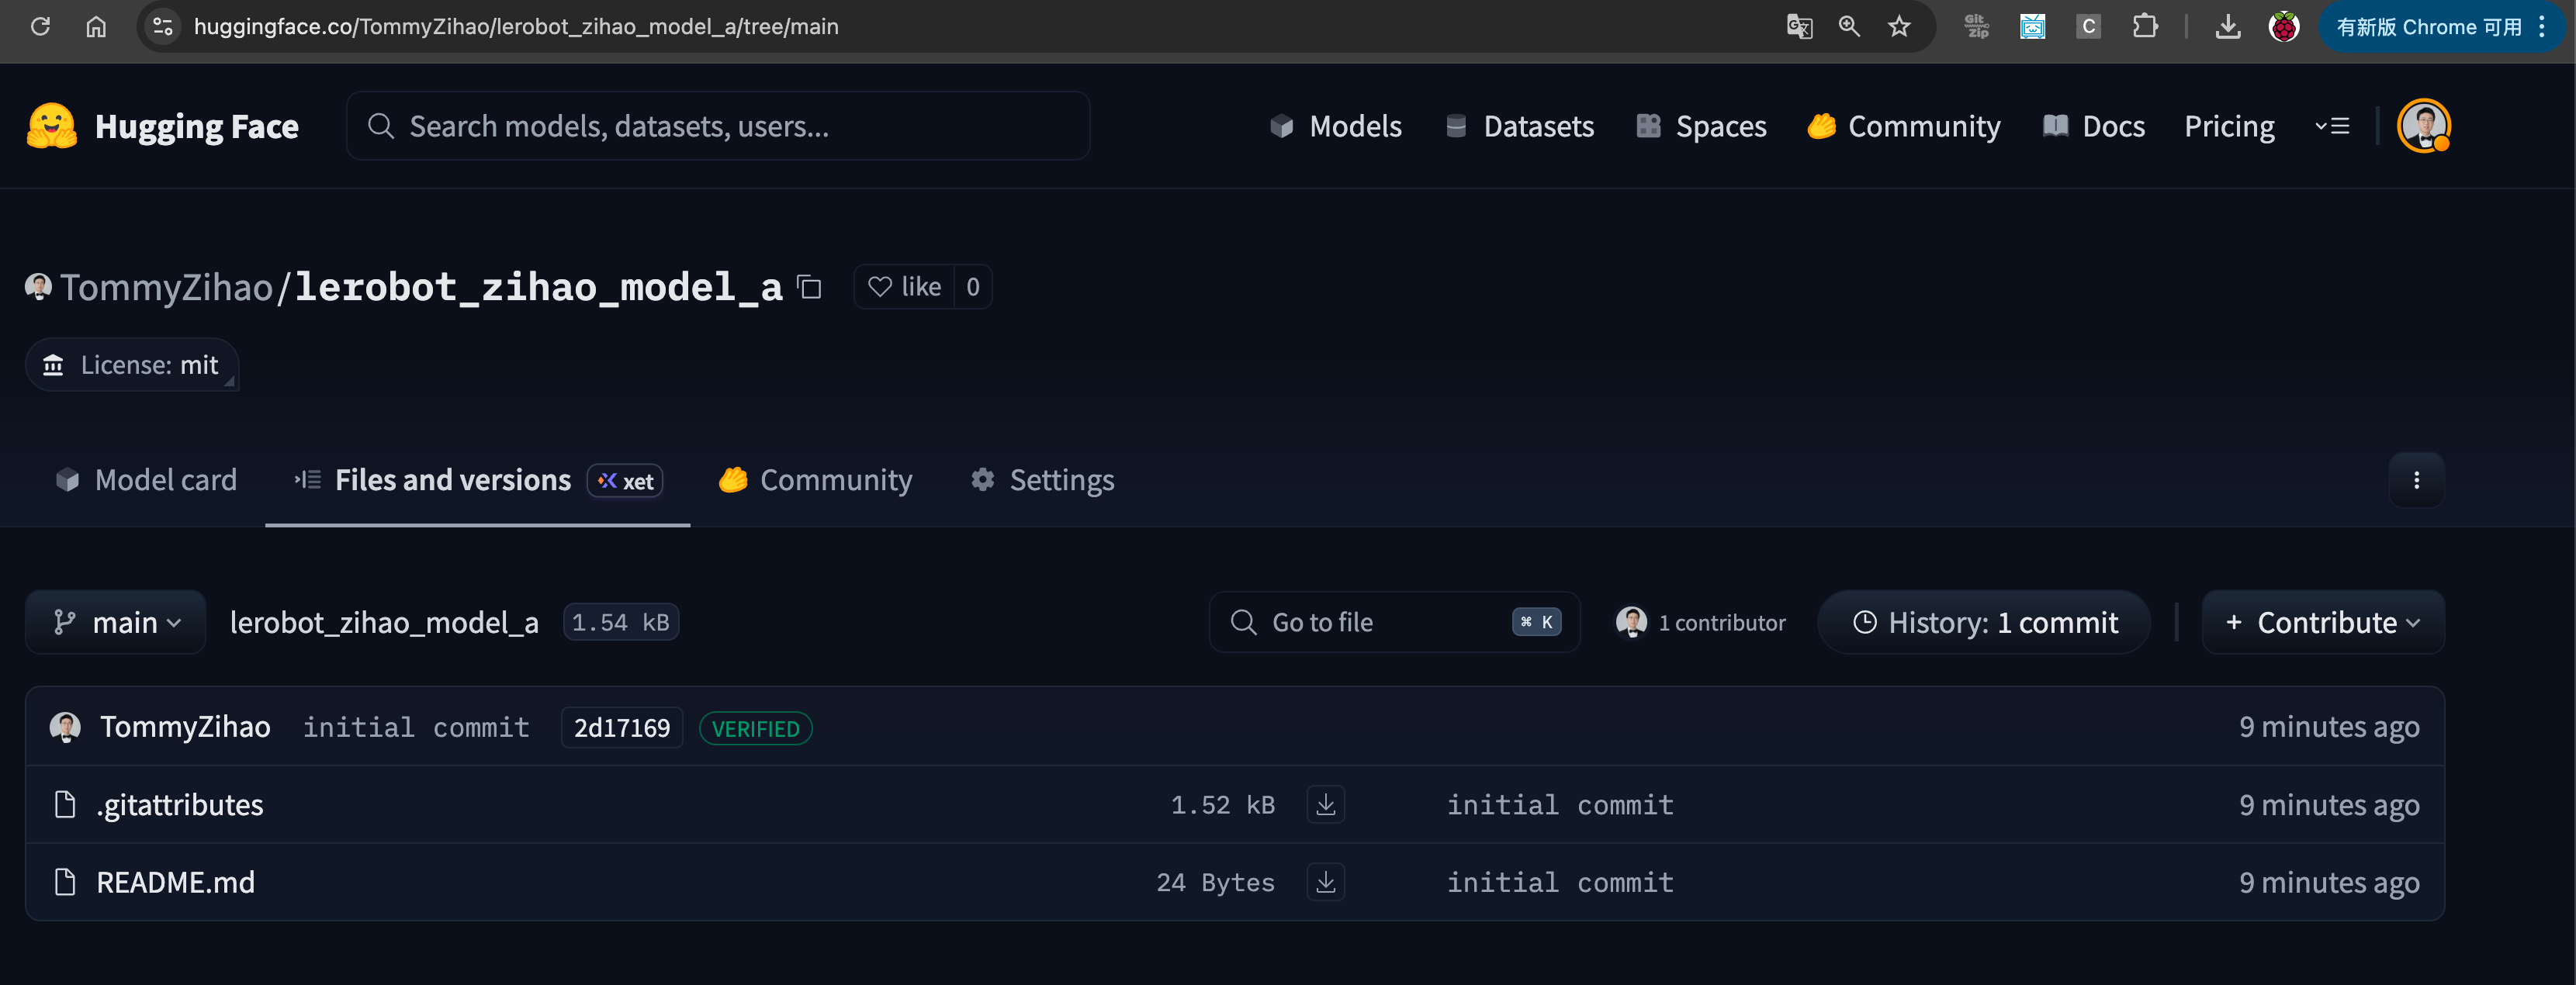Screen dimensions: 2576x985
Task: Open the user avatar menu in the navbar
Action: (2423, 126)
